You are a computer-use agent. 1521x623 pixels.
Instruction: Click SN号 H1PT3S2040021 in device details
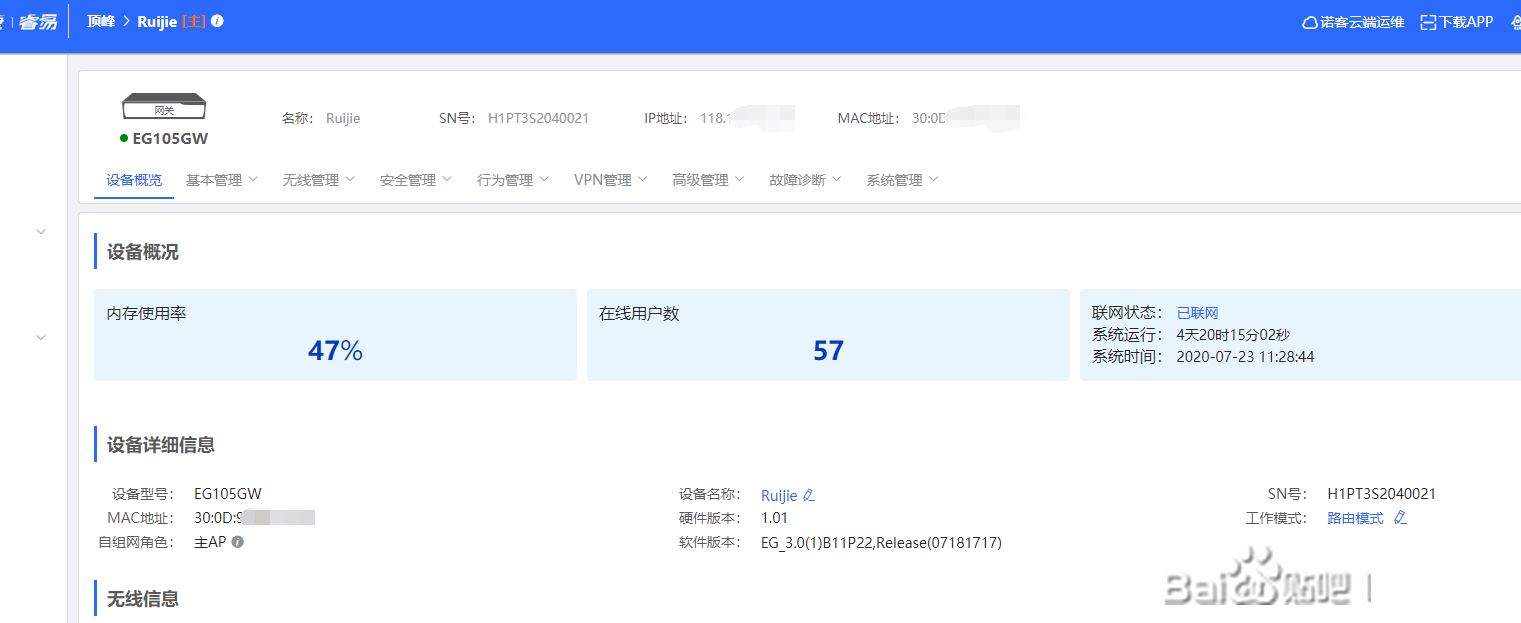point(1382,493)
